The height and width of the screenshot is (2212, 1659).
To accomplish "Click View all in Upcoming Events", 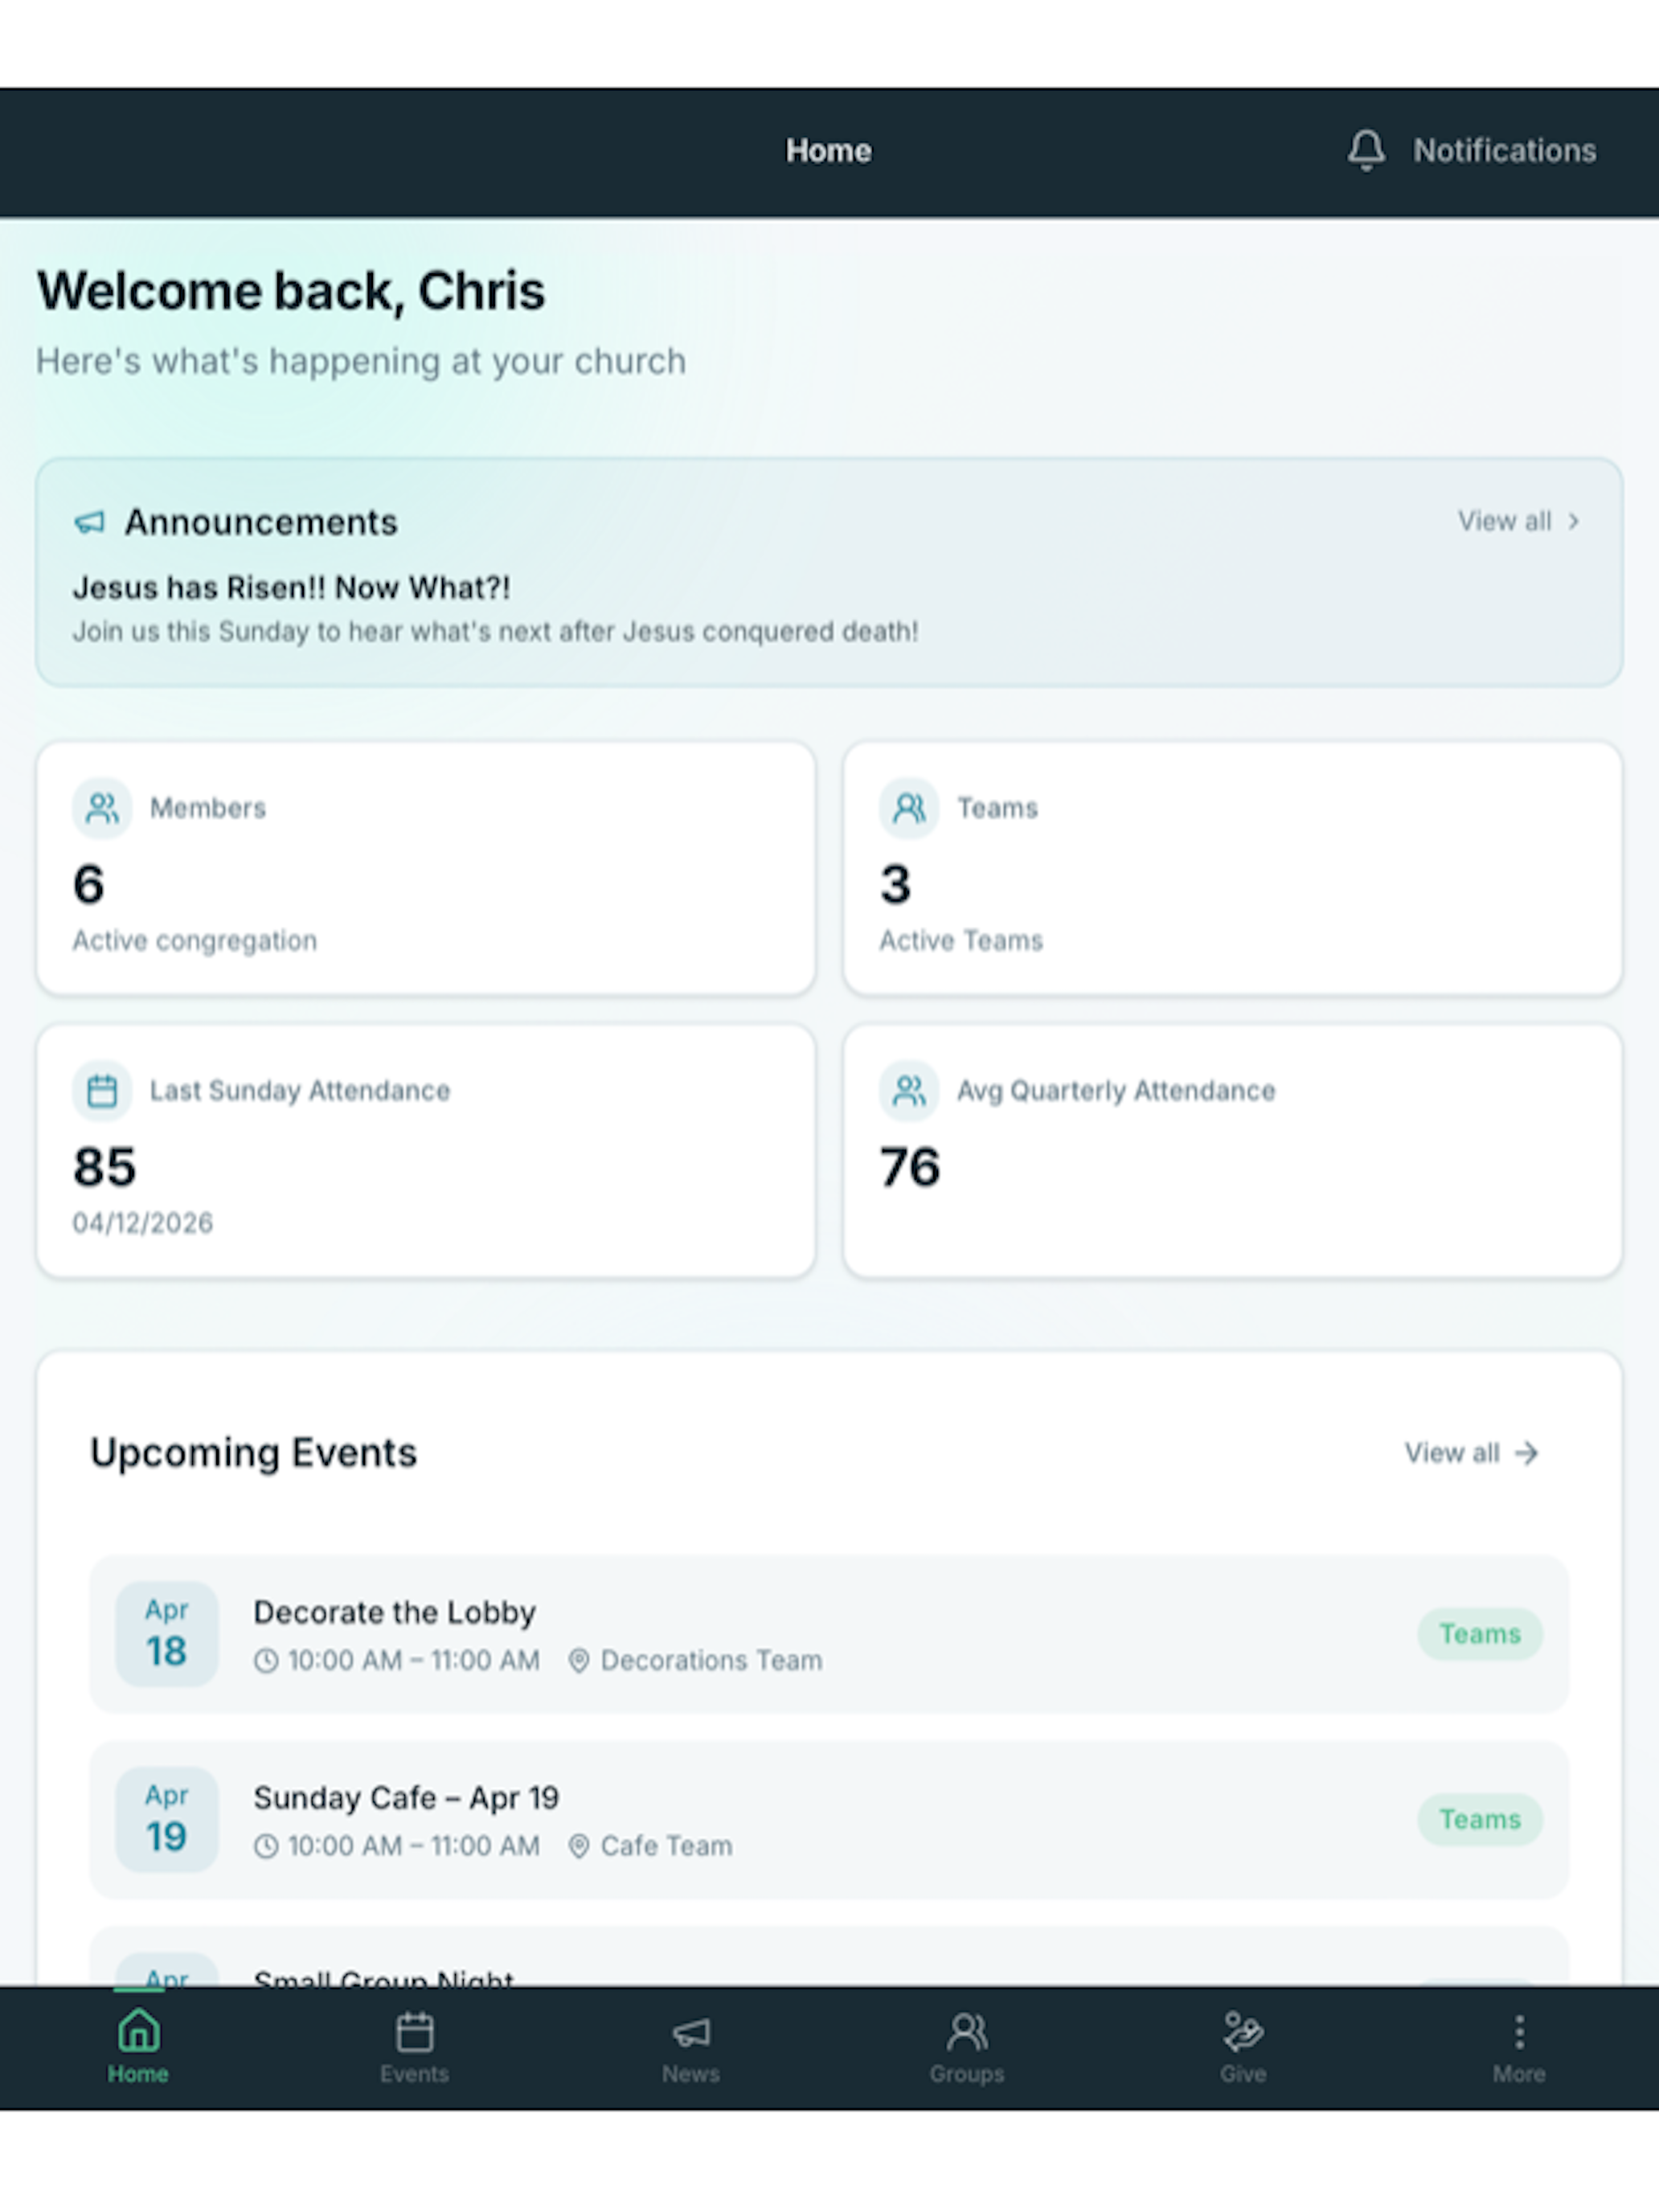I will [1452, 1453].
